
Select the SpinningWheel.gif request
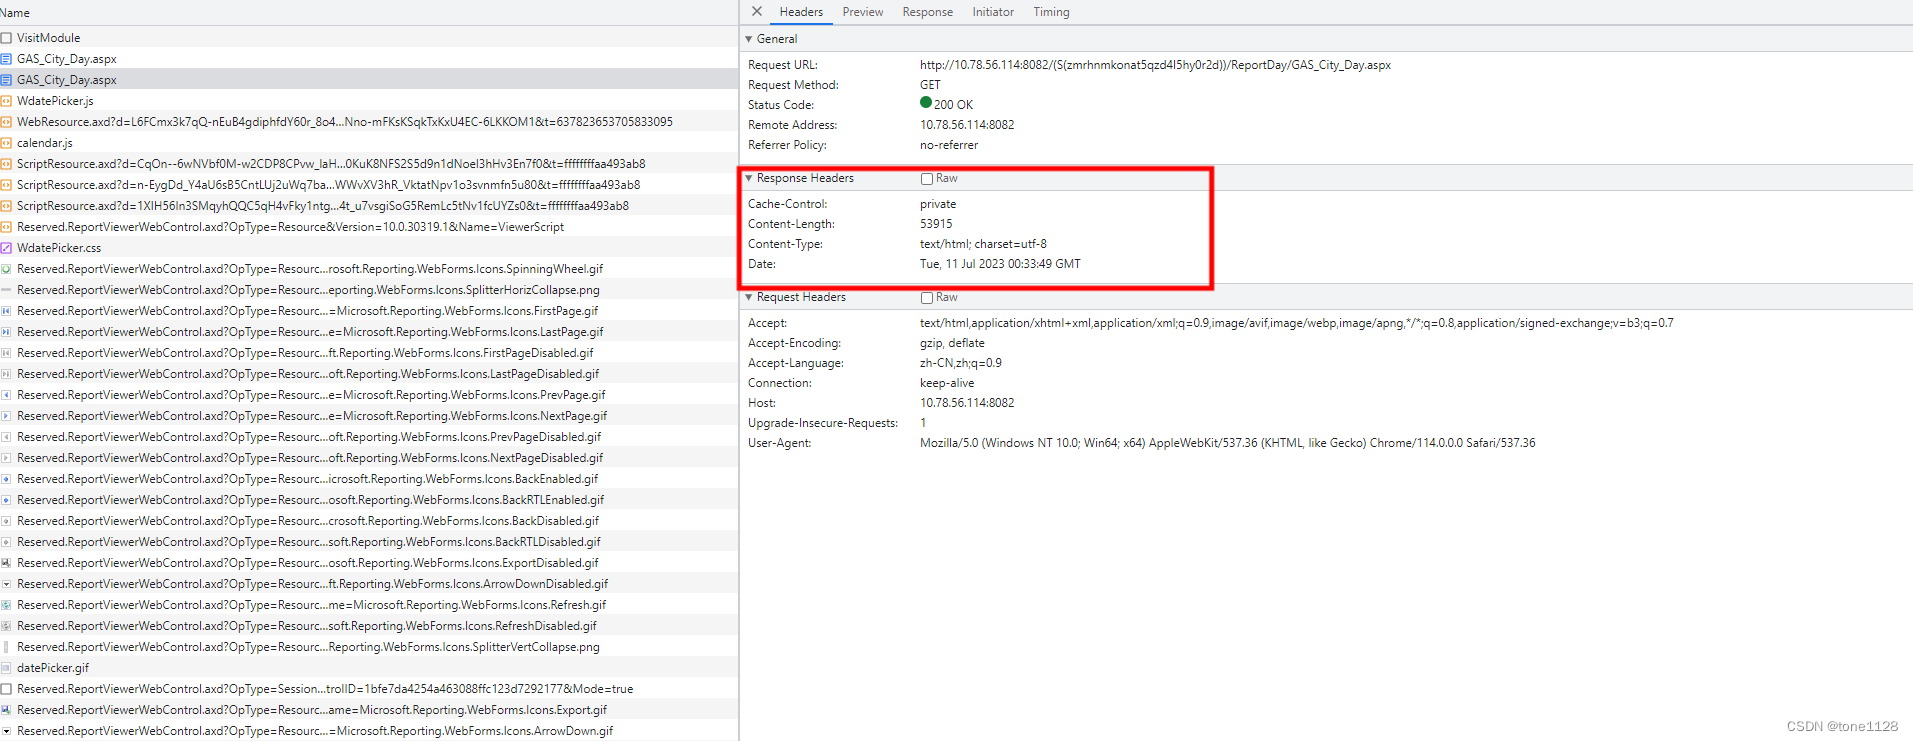[369, 269]
